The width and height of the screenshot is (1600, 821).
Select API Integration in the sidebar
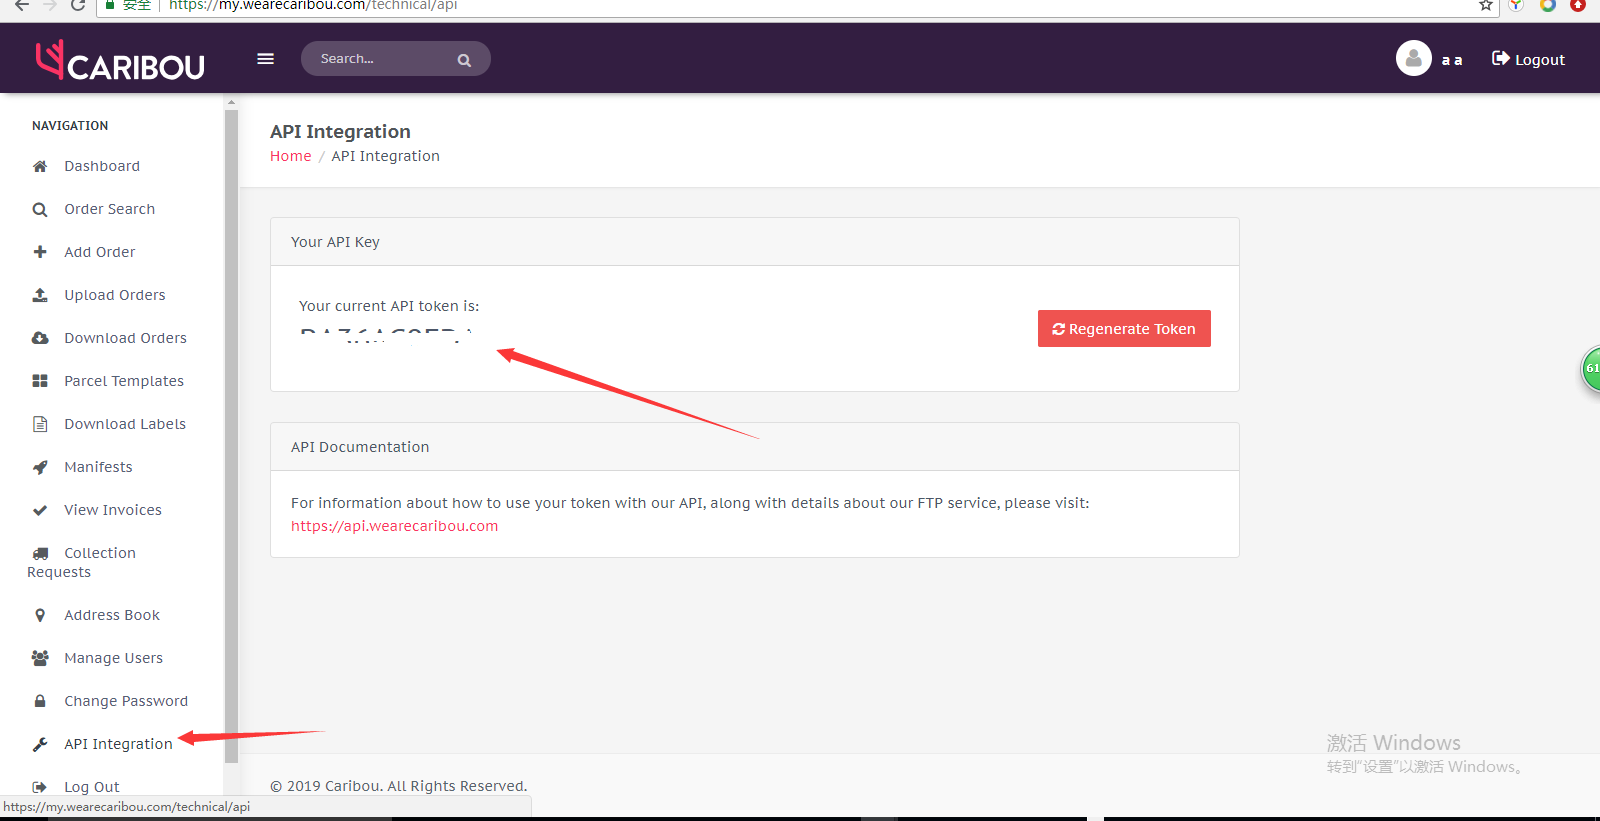(118, 744)
